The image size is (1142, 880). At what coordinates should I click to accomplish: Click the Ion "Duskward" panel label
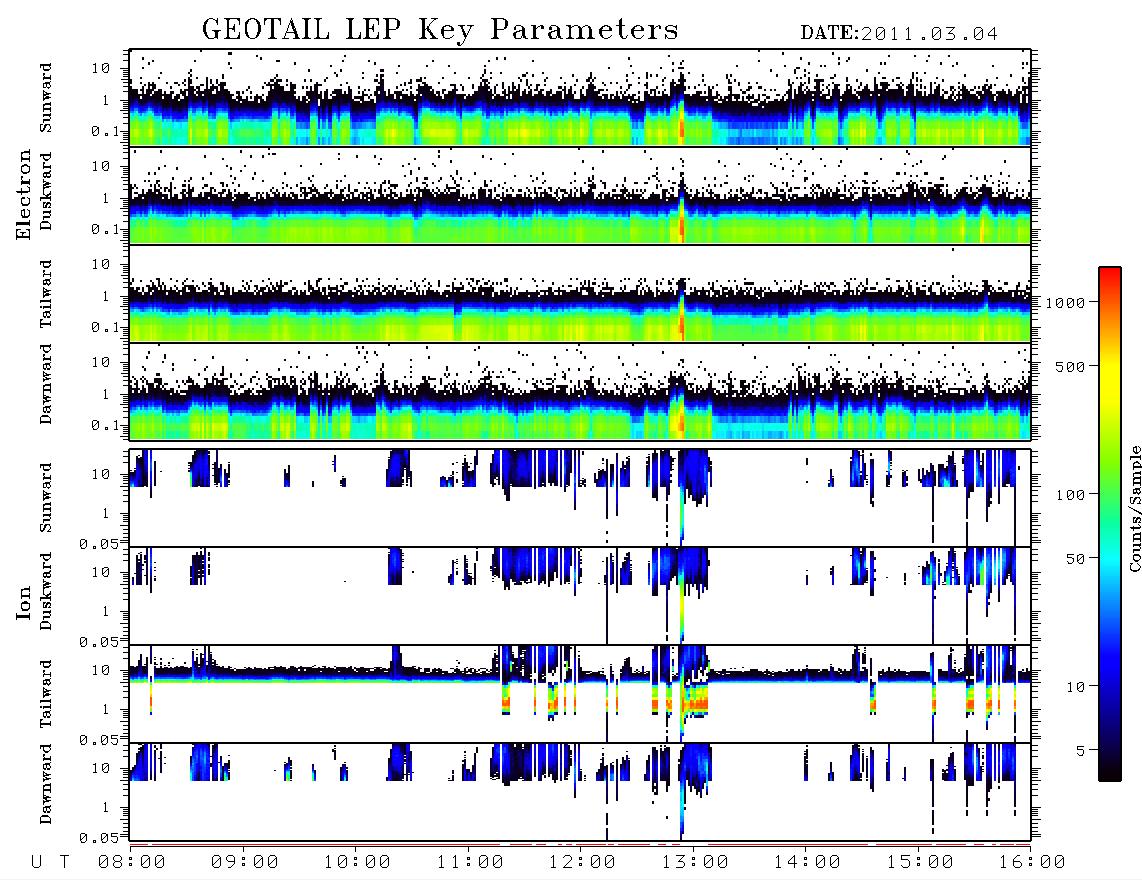tap(46, 592)
